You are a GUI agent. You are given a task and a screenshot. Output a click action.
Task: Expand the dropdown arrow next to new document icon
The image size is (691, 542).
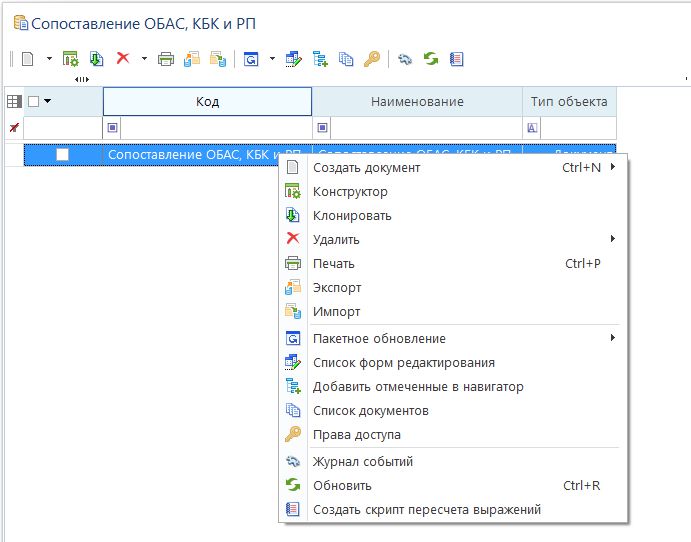49,59
